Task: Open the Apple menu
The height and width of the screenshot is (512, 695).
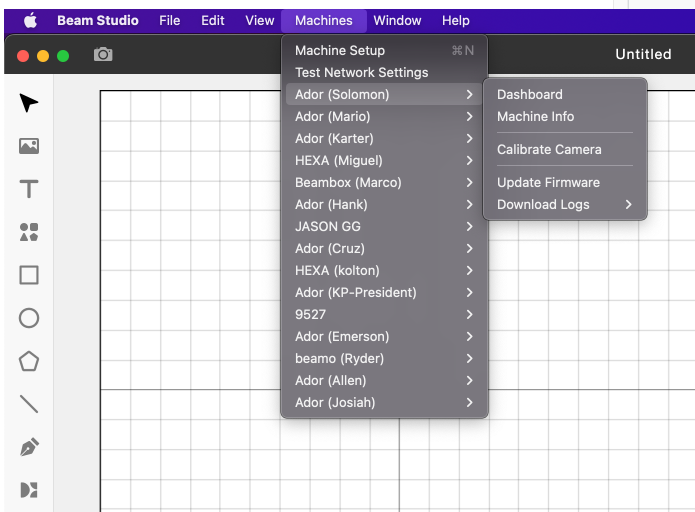Action: click(x=30, y=20)
